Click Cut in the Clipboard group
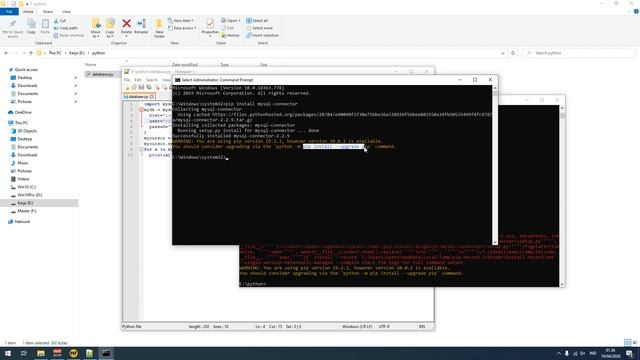 (x=60, y=21)
